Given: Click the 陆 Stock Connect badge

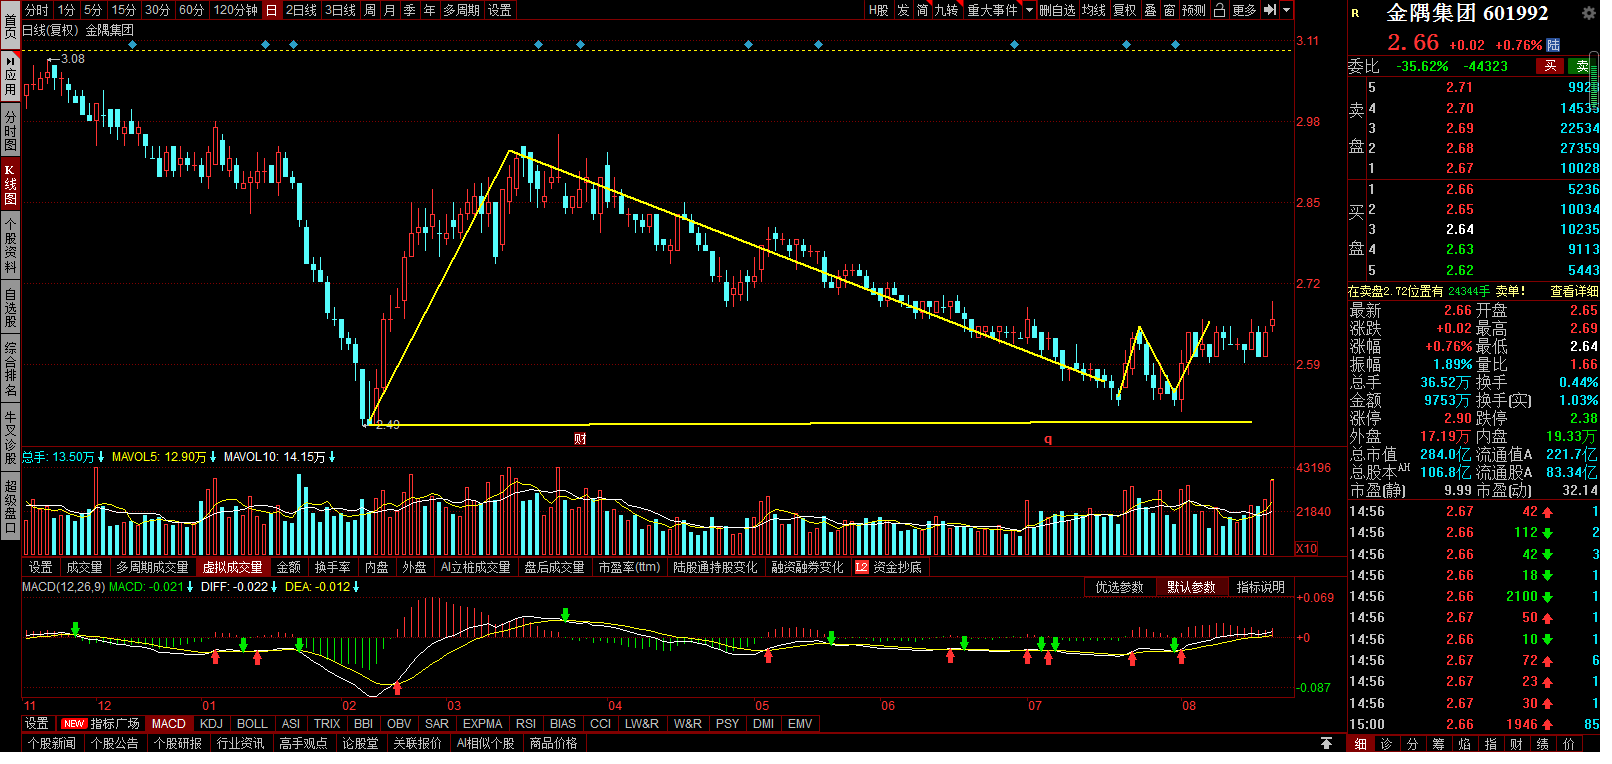Looking at the screenshot, I should 1553,45.
